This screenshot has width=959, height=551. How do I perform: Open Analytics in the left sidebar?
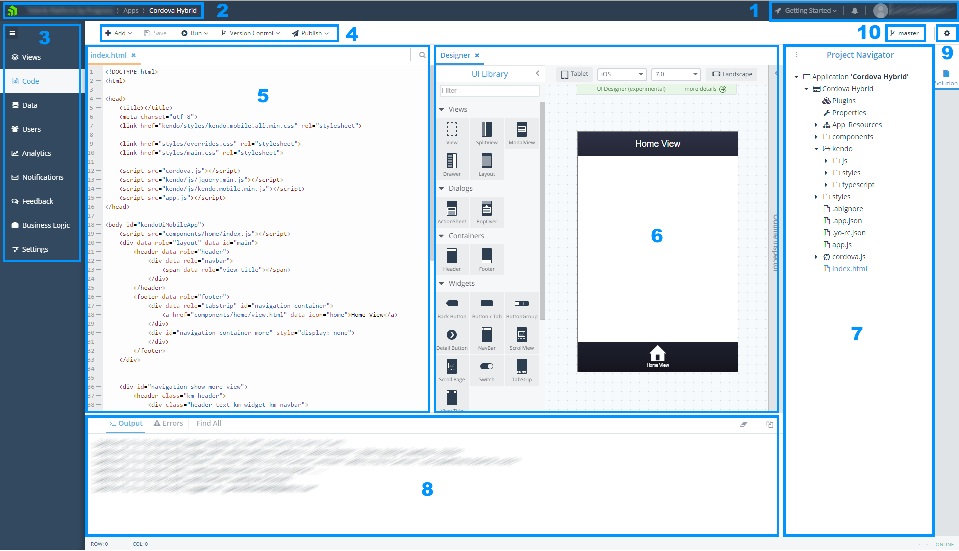click(x=42, y=153)
